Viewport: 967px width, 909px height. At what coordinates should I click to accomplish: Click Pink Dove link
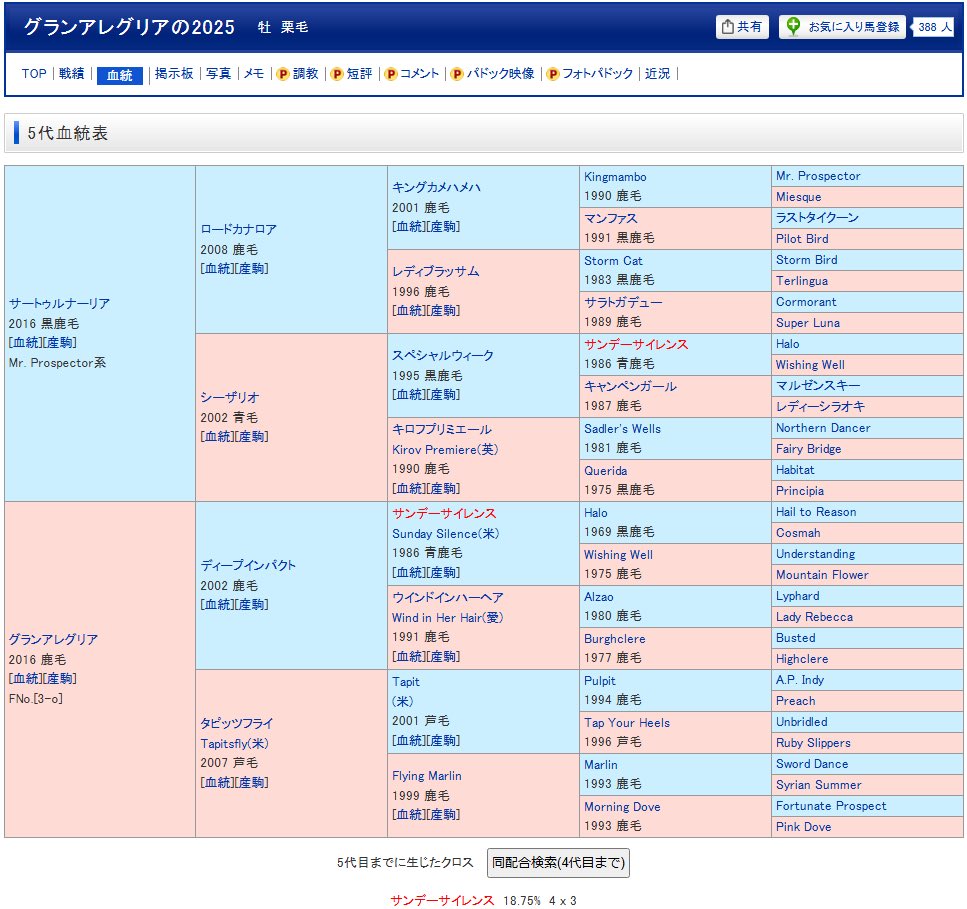[804, 826]
